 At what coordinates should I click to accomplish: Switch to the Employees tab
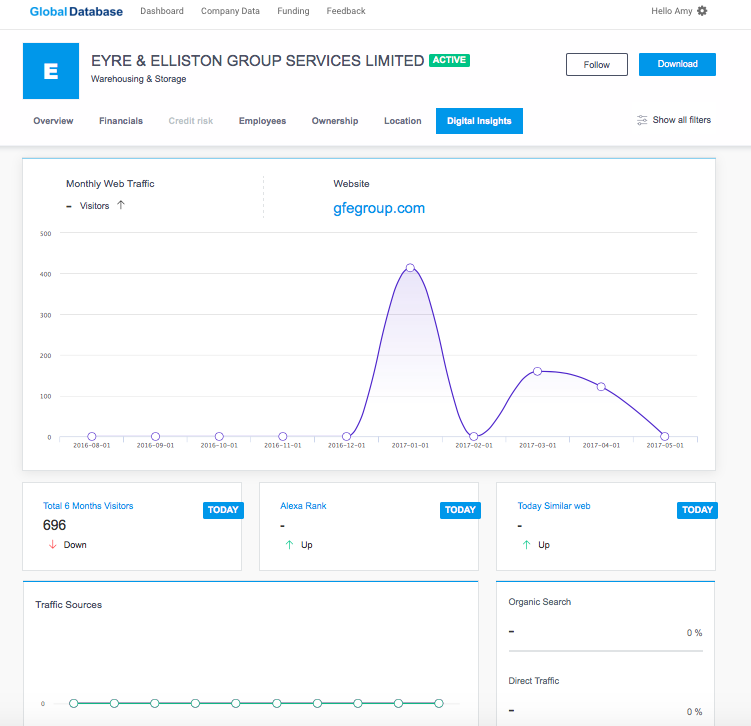[262, 121]
